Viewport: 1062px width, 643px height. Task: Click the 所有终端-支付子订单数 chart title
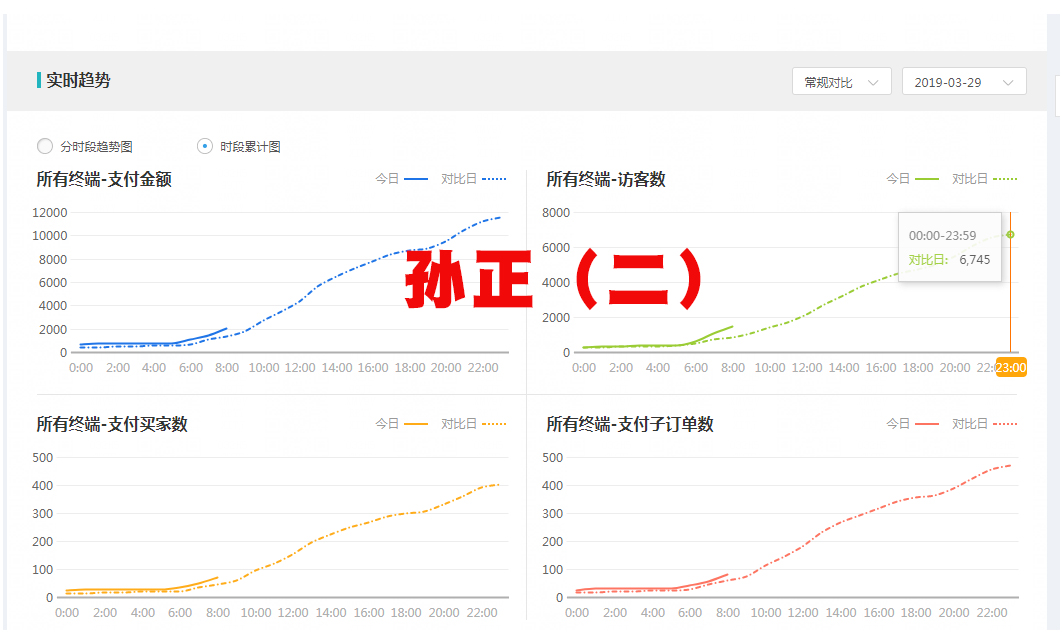click(x=630, y=425)
